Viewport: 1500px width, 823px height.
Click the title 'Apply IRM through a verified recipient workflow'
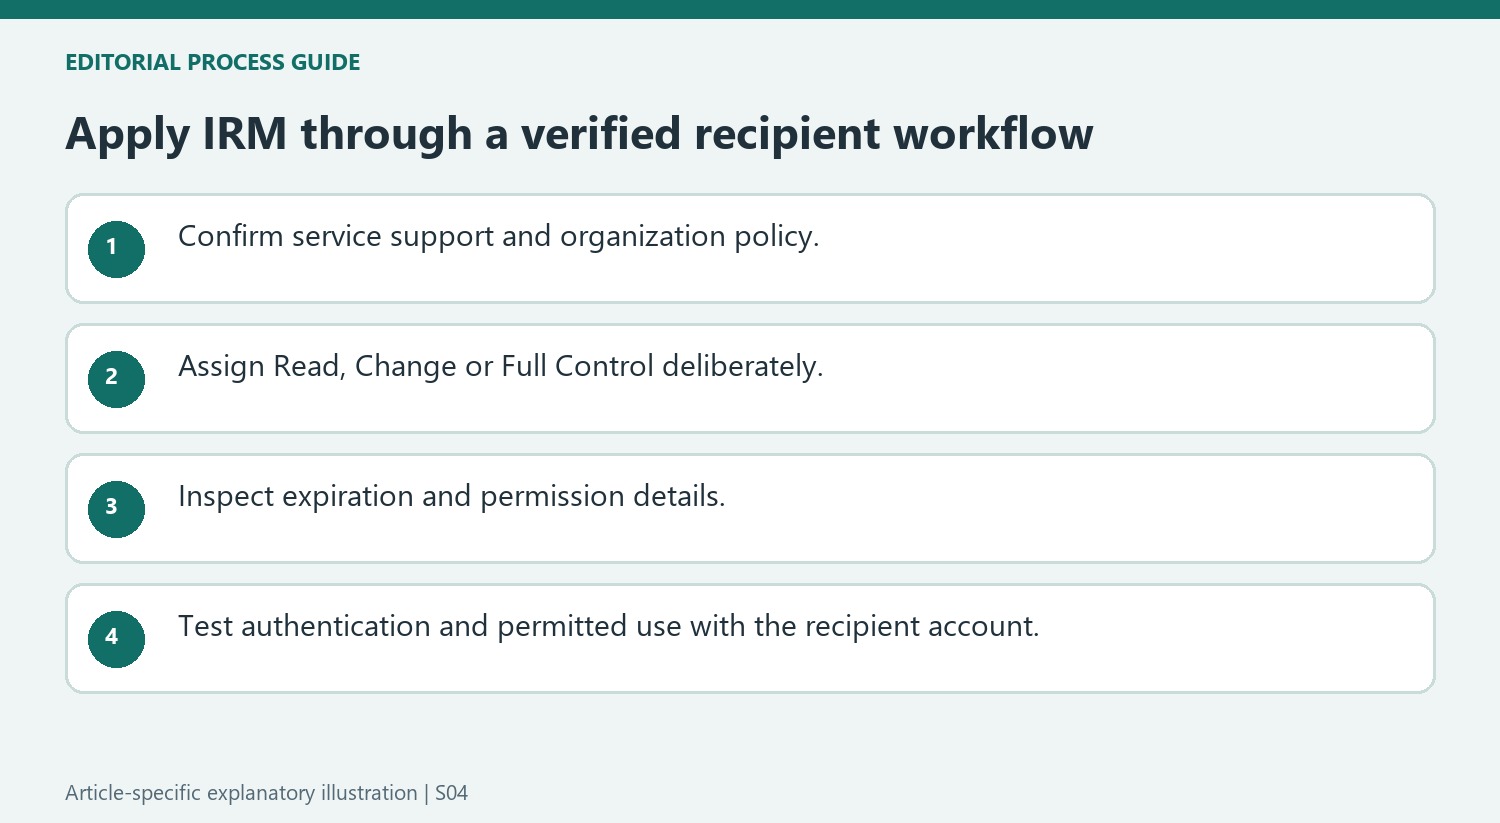click(x=579, y=134)
